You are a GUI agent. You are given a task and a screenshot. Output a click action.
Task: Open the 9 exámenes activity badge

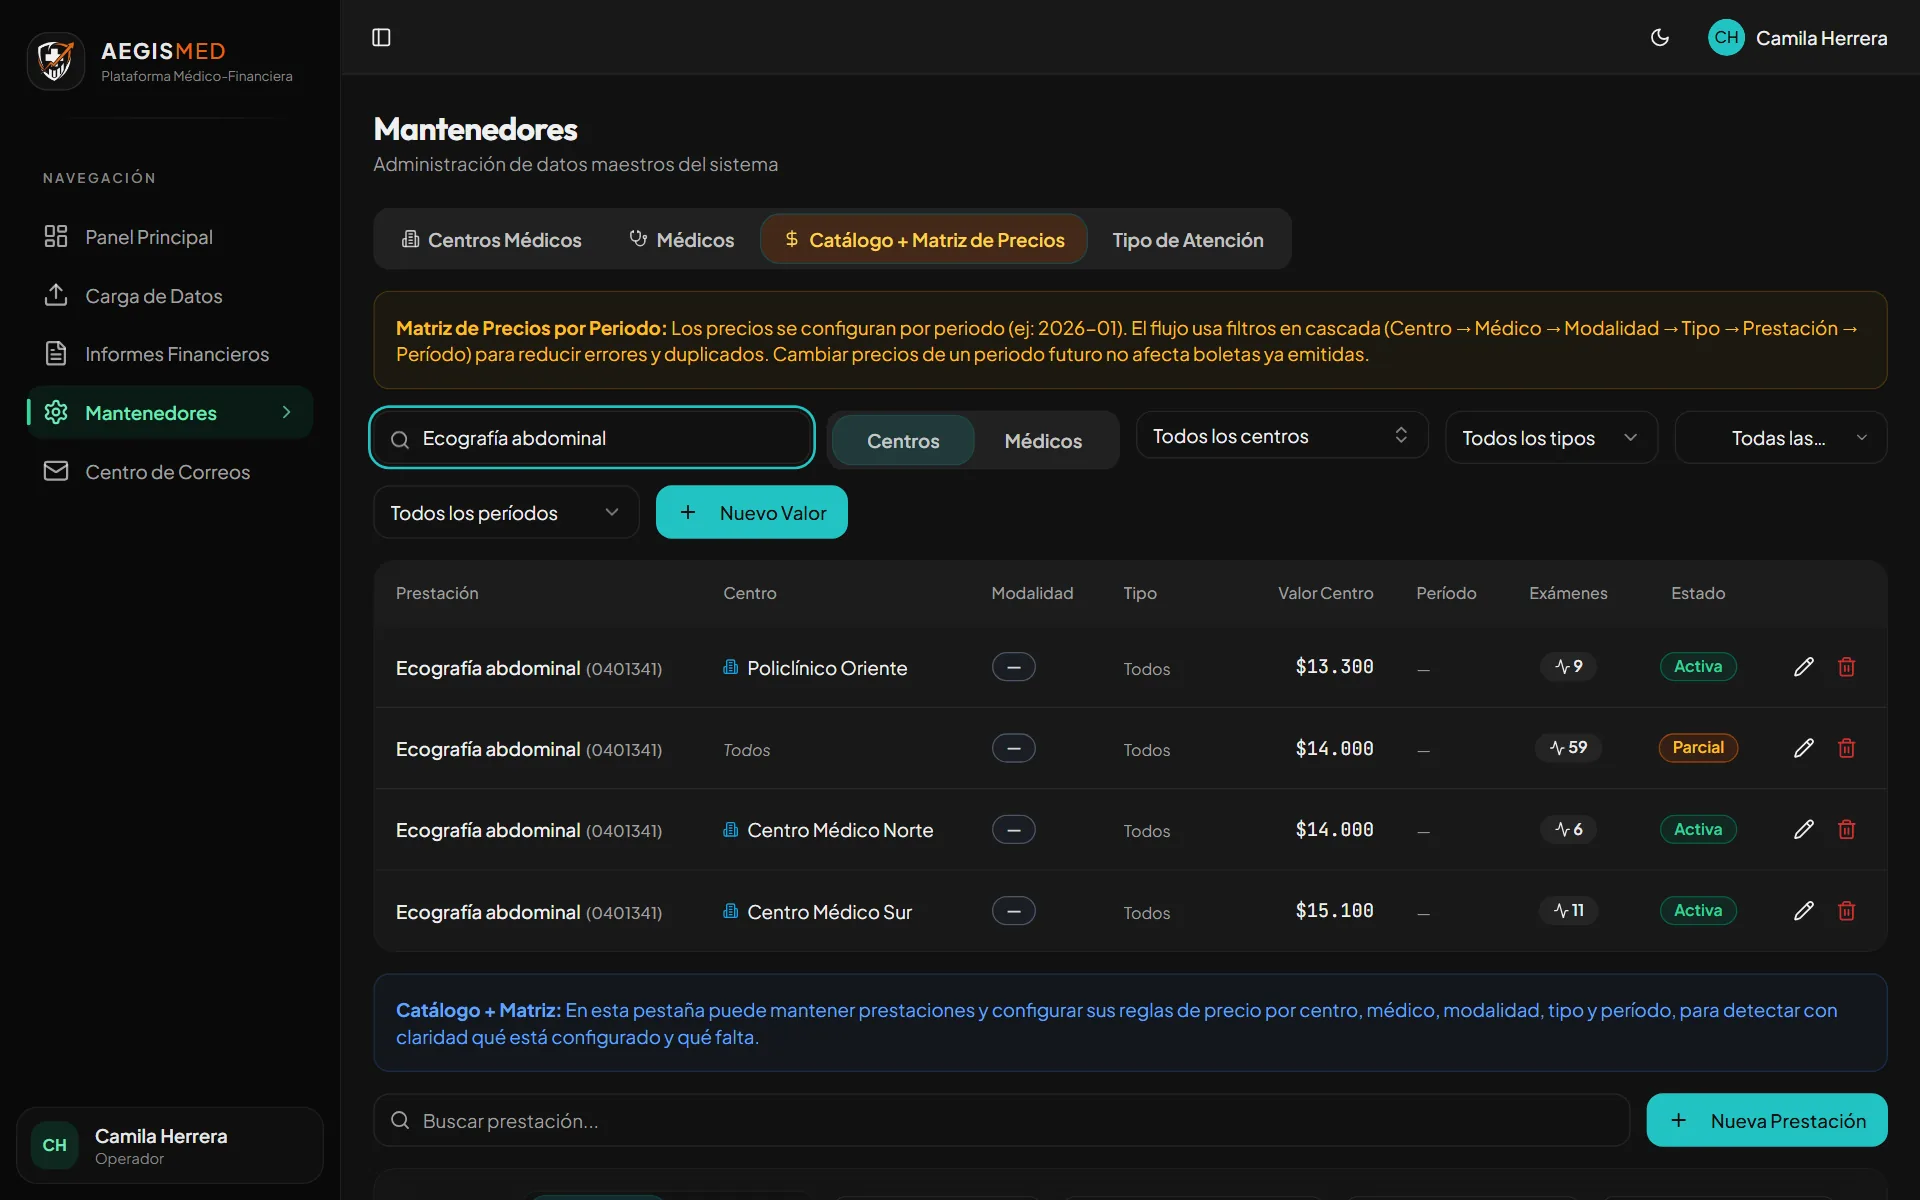pos(1568,667)
